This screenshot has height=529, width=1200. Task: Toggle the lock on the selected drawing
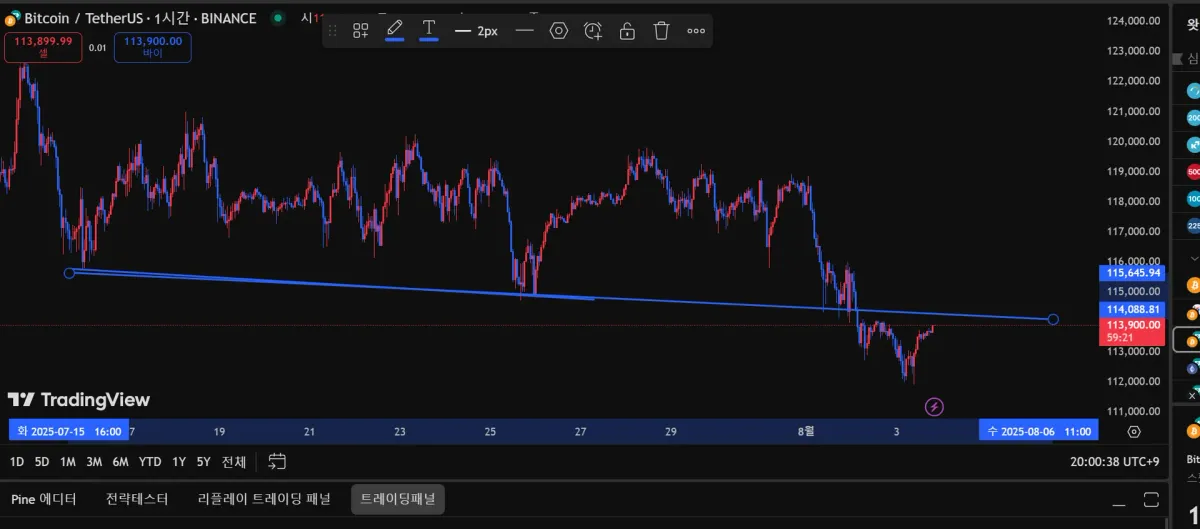point(627,31)
